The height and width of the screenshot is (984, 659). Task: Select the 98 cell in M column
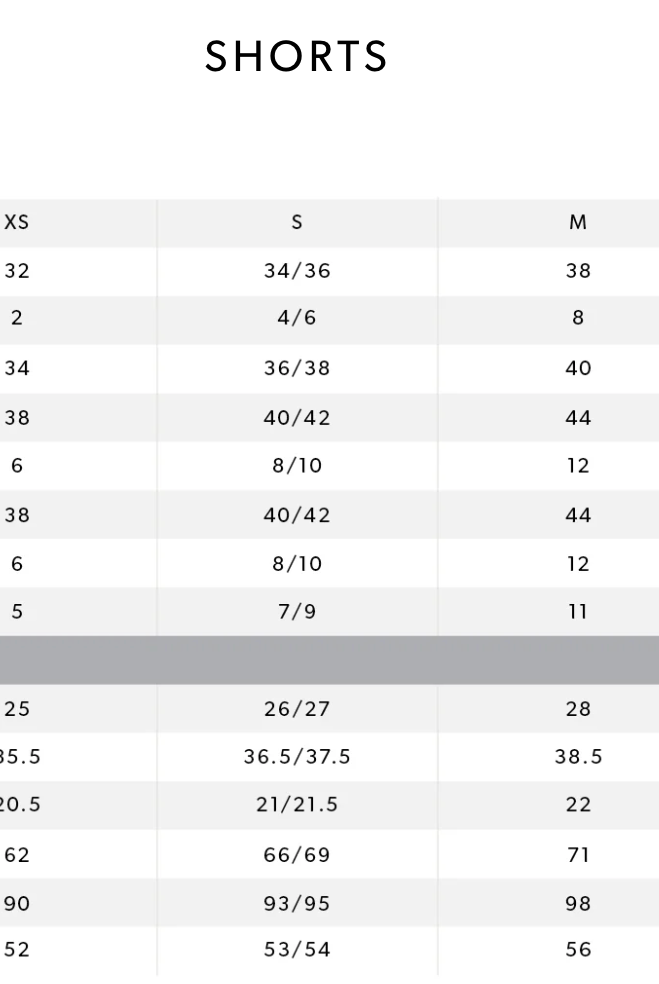[x=578, y=903]
